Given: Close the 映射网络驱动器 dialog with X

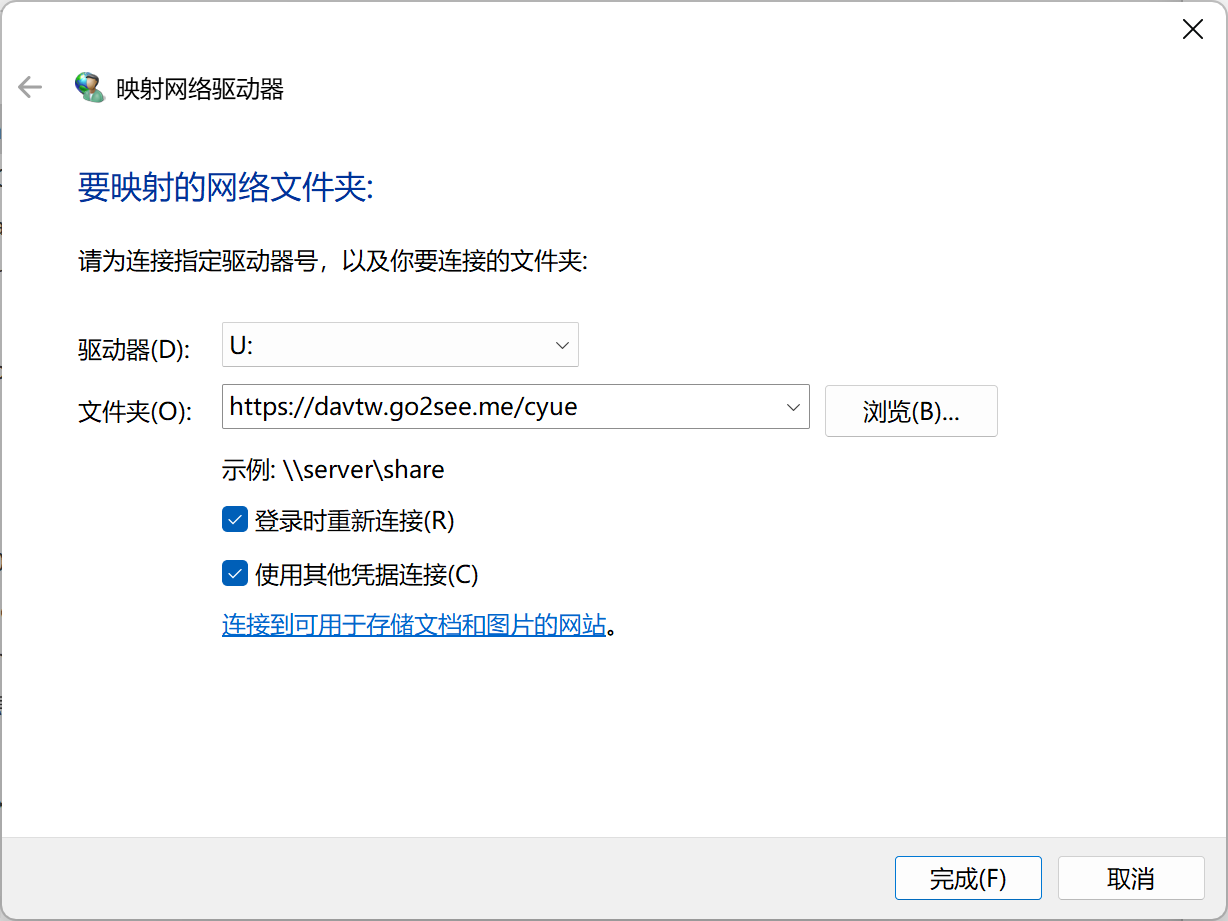Looking at the screenshot, I should pos(1192,30).
